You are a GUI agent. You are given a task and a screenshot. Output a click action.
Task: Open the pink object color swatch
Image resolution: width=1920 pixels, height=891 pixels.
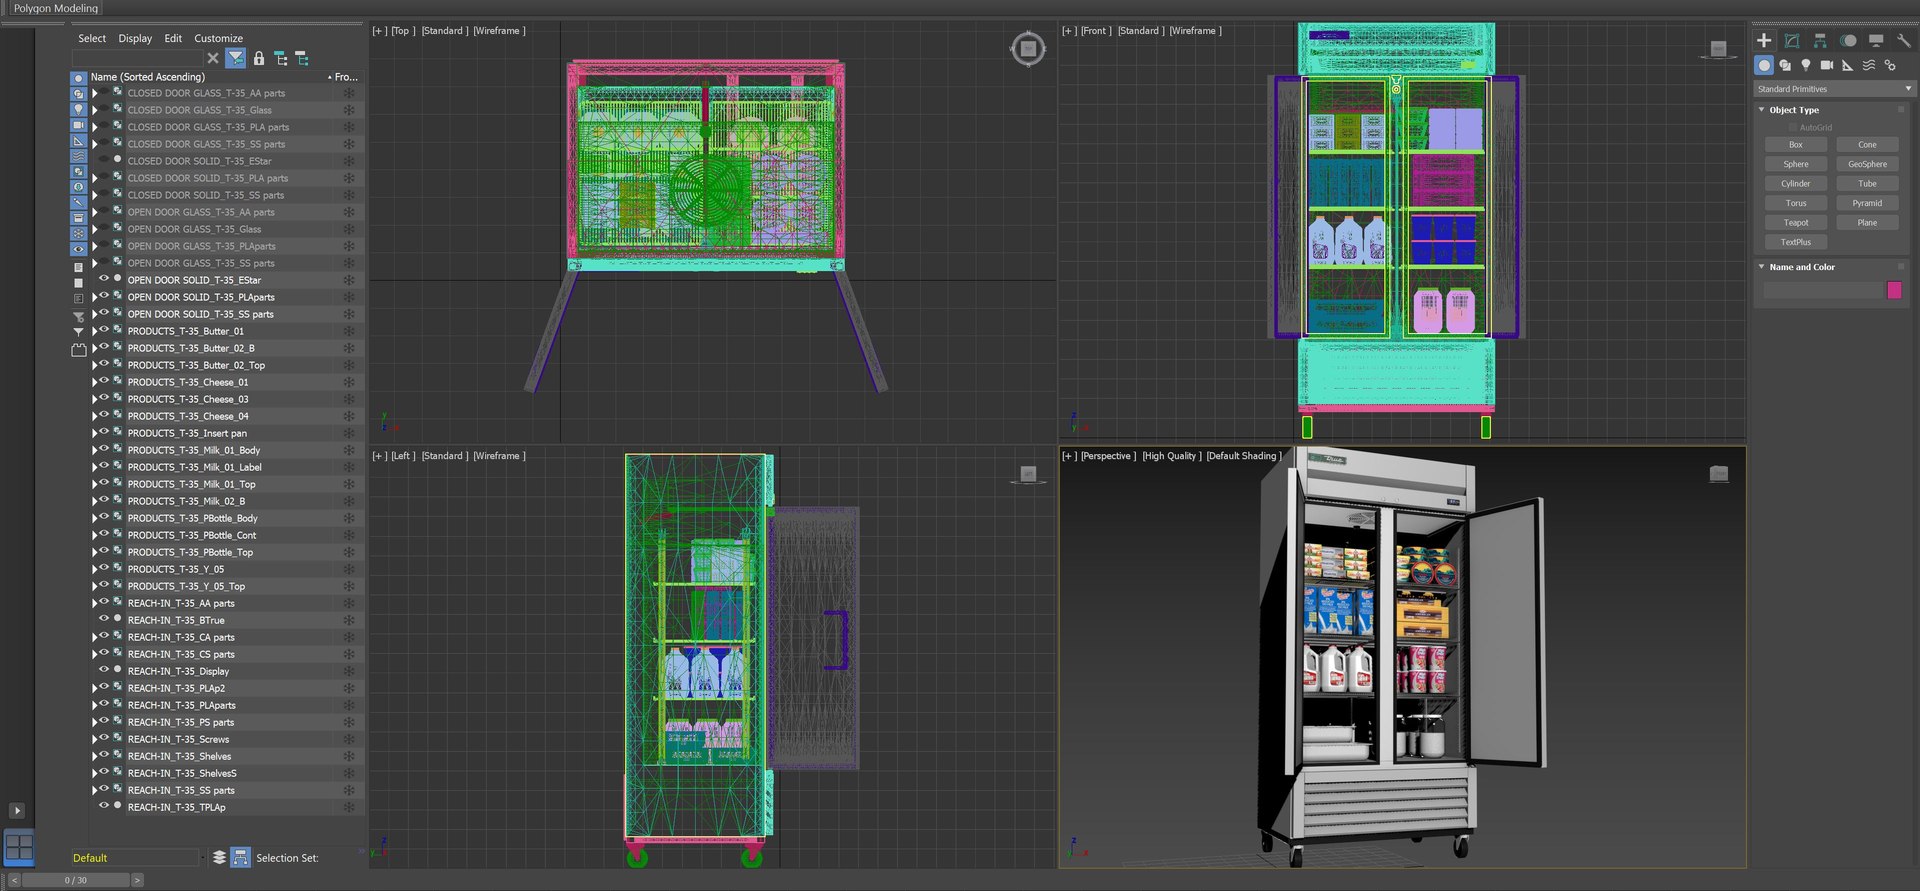[x=1894, y=290]
